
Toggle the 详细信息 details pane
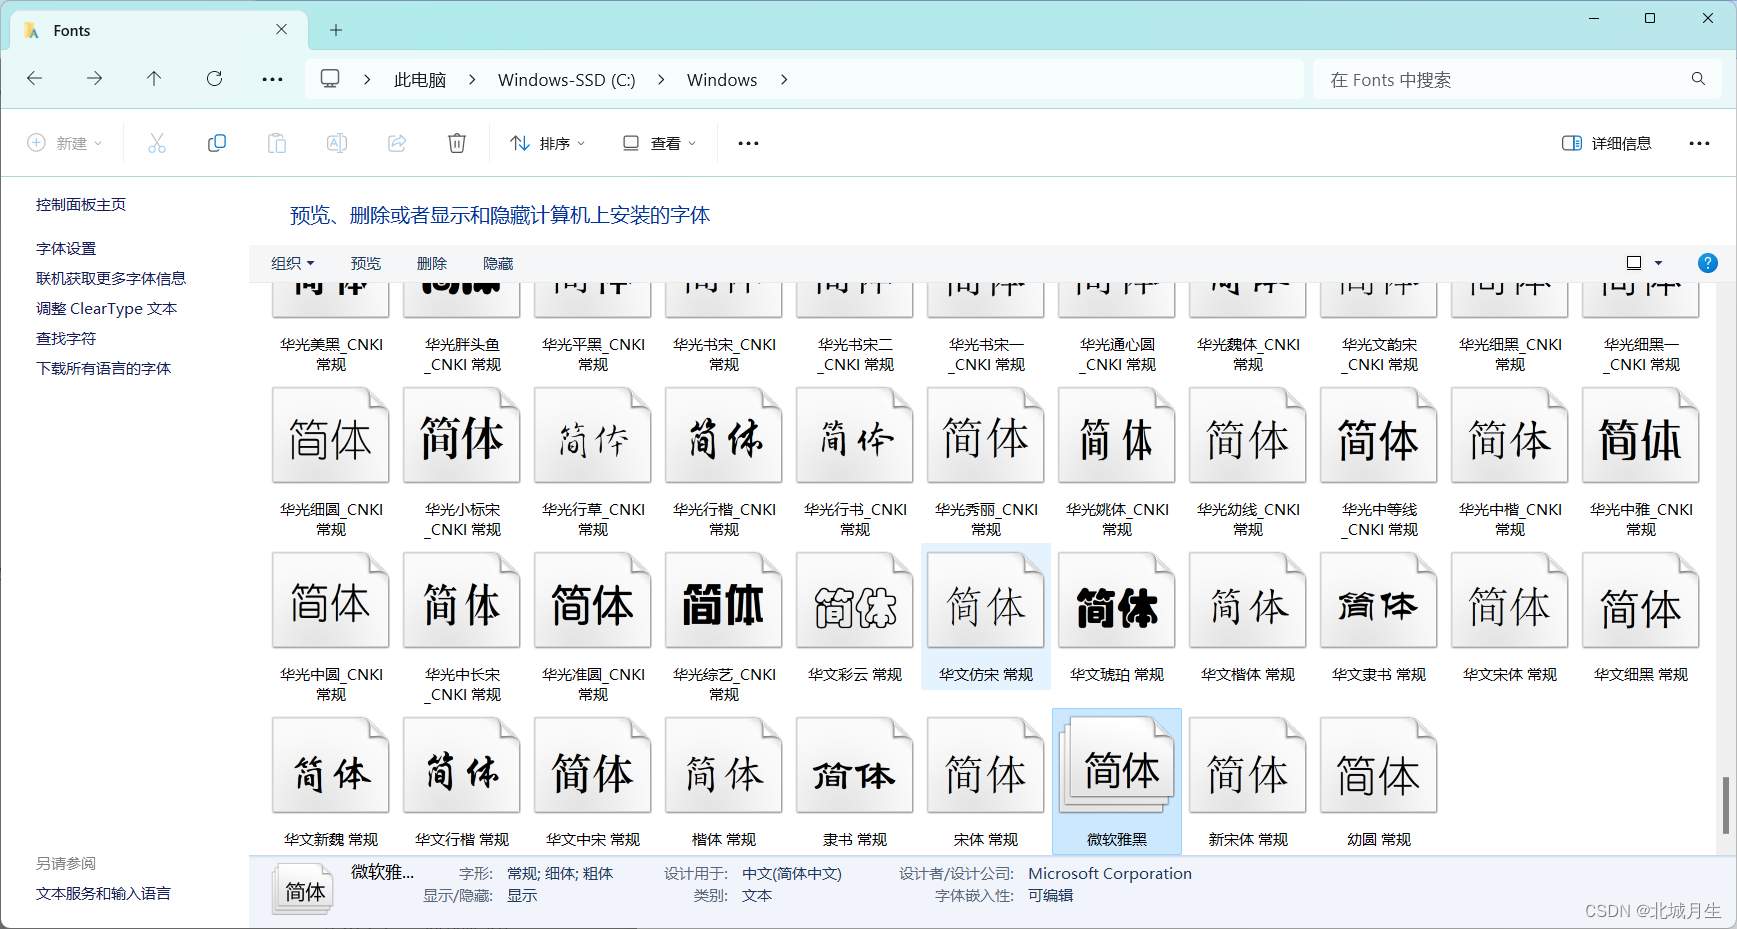(x=1605, y=143)
